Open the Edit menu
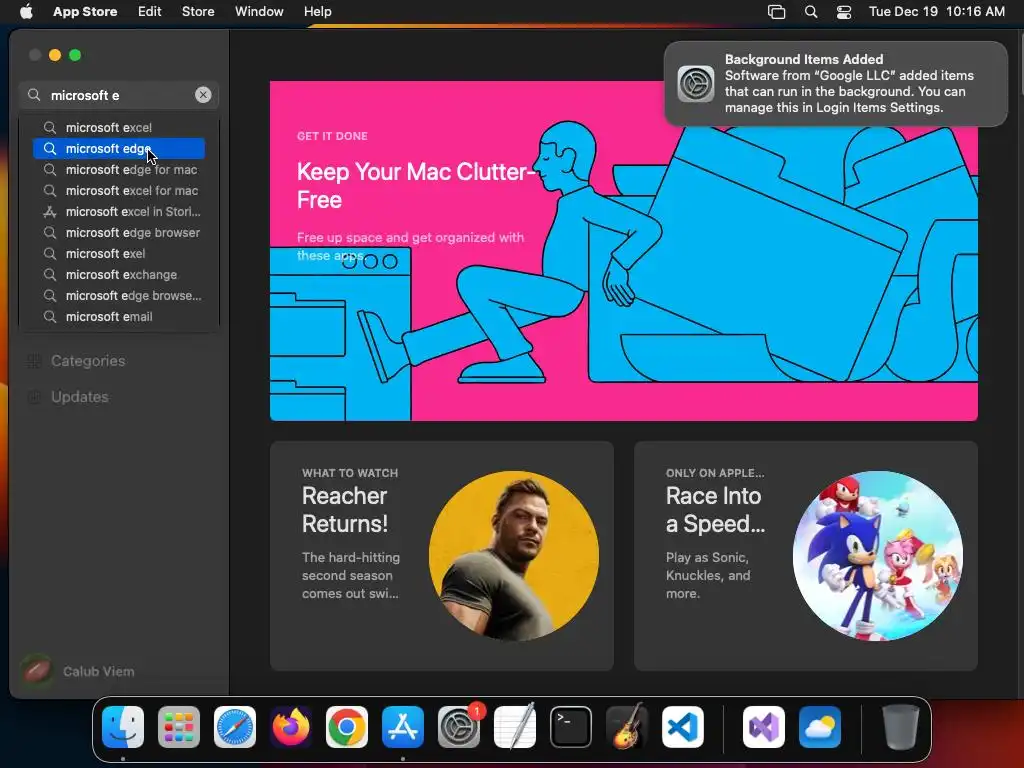 [x=150, y=12]
